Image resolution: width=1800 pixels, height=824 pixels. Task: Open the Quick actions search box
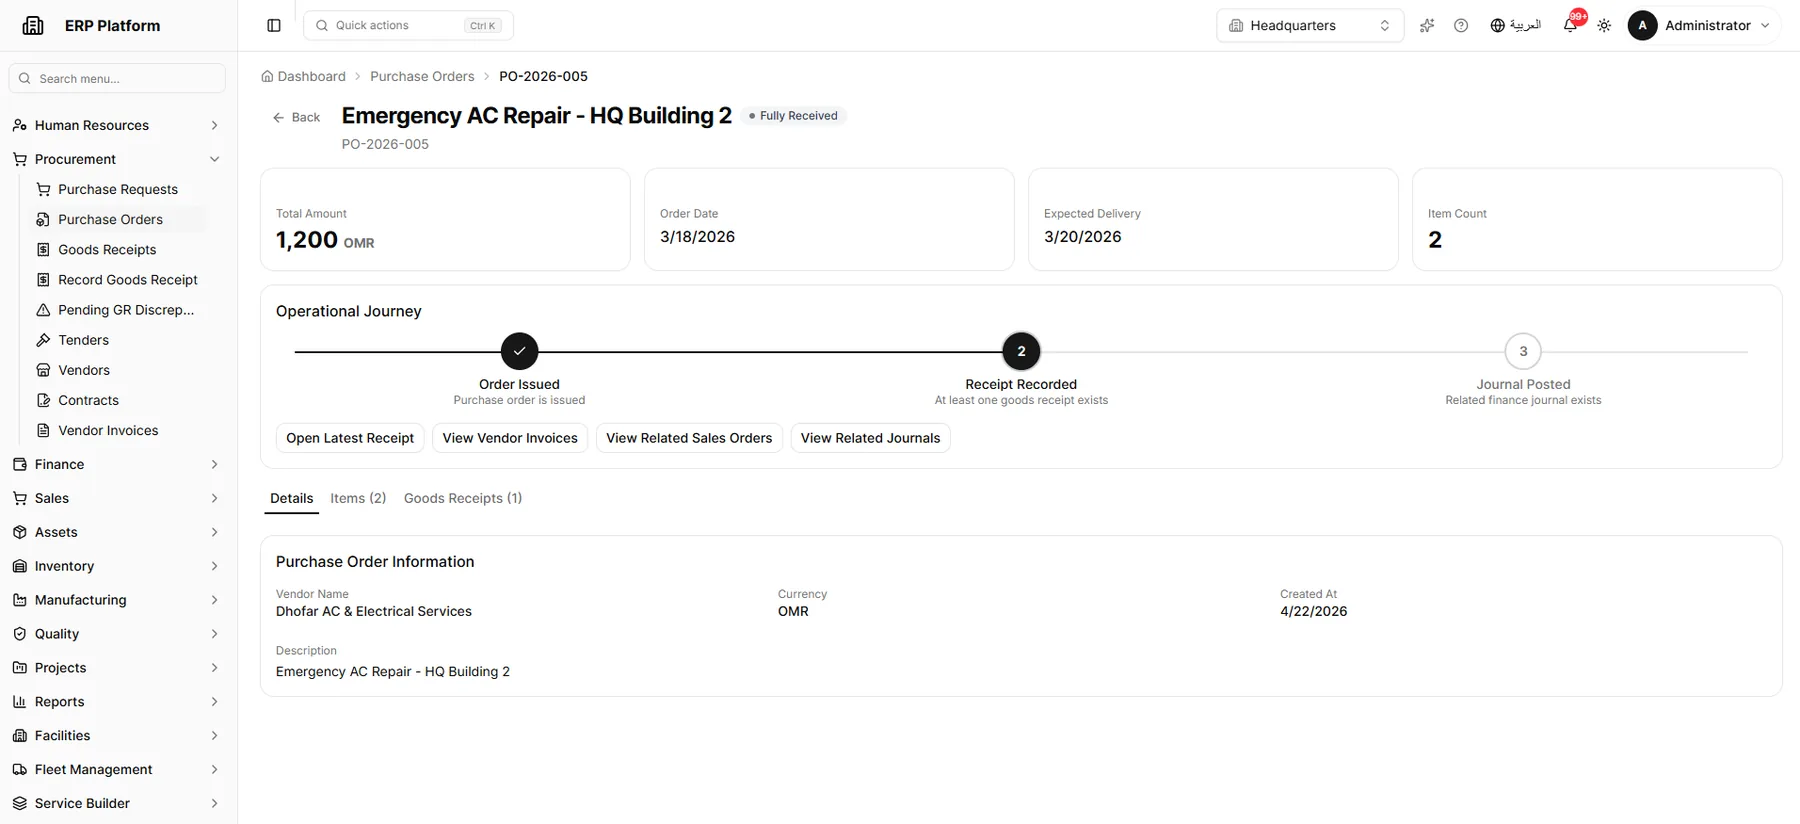(408, 25)
